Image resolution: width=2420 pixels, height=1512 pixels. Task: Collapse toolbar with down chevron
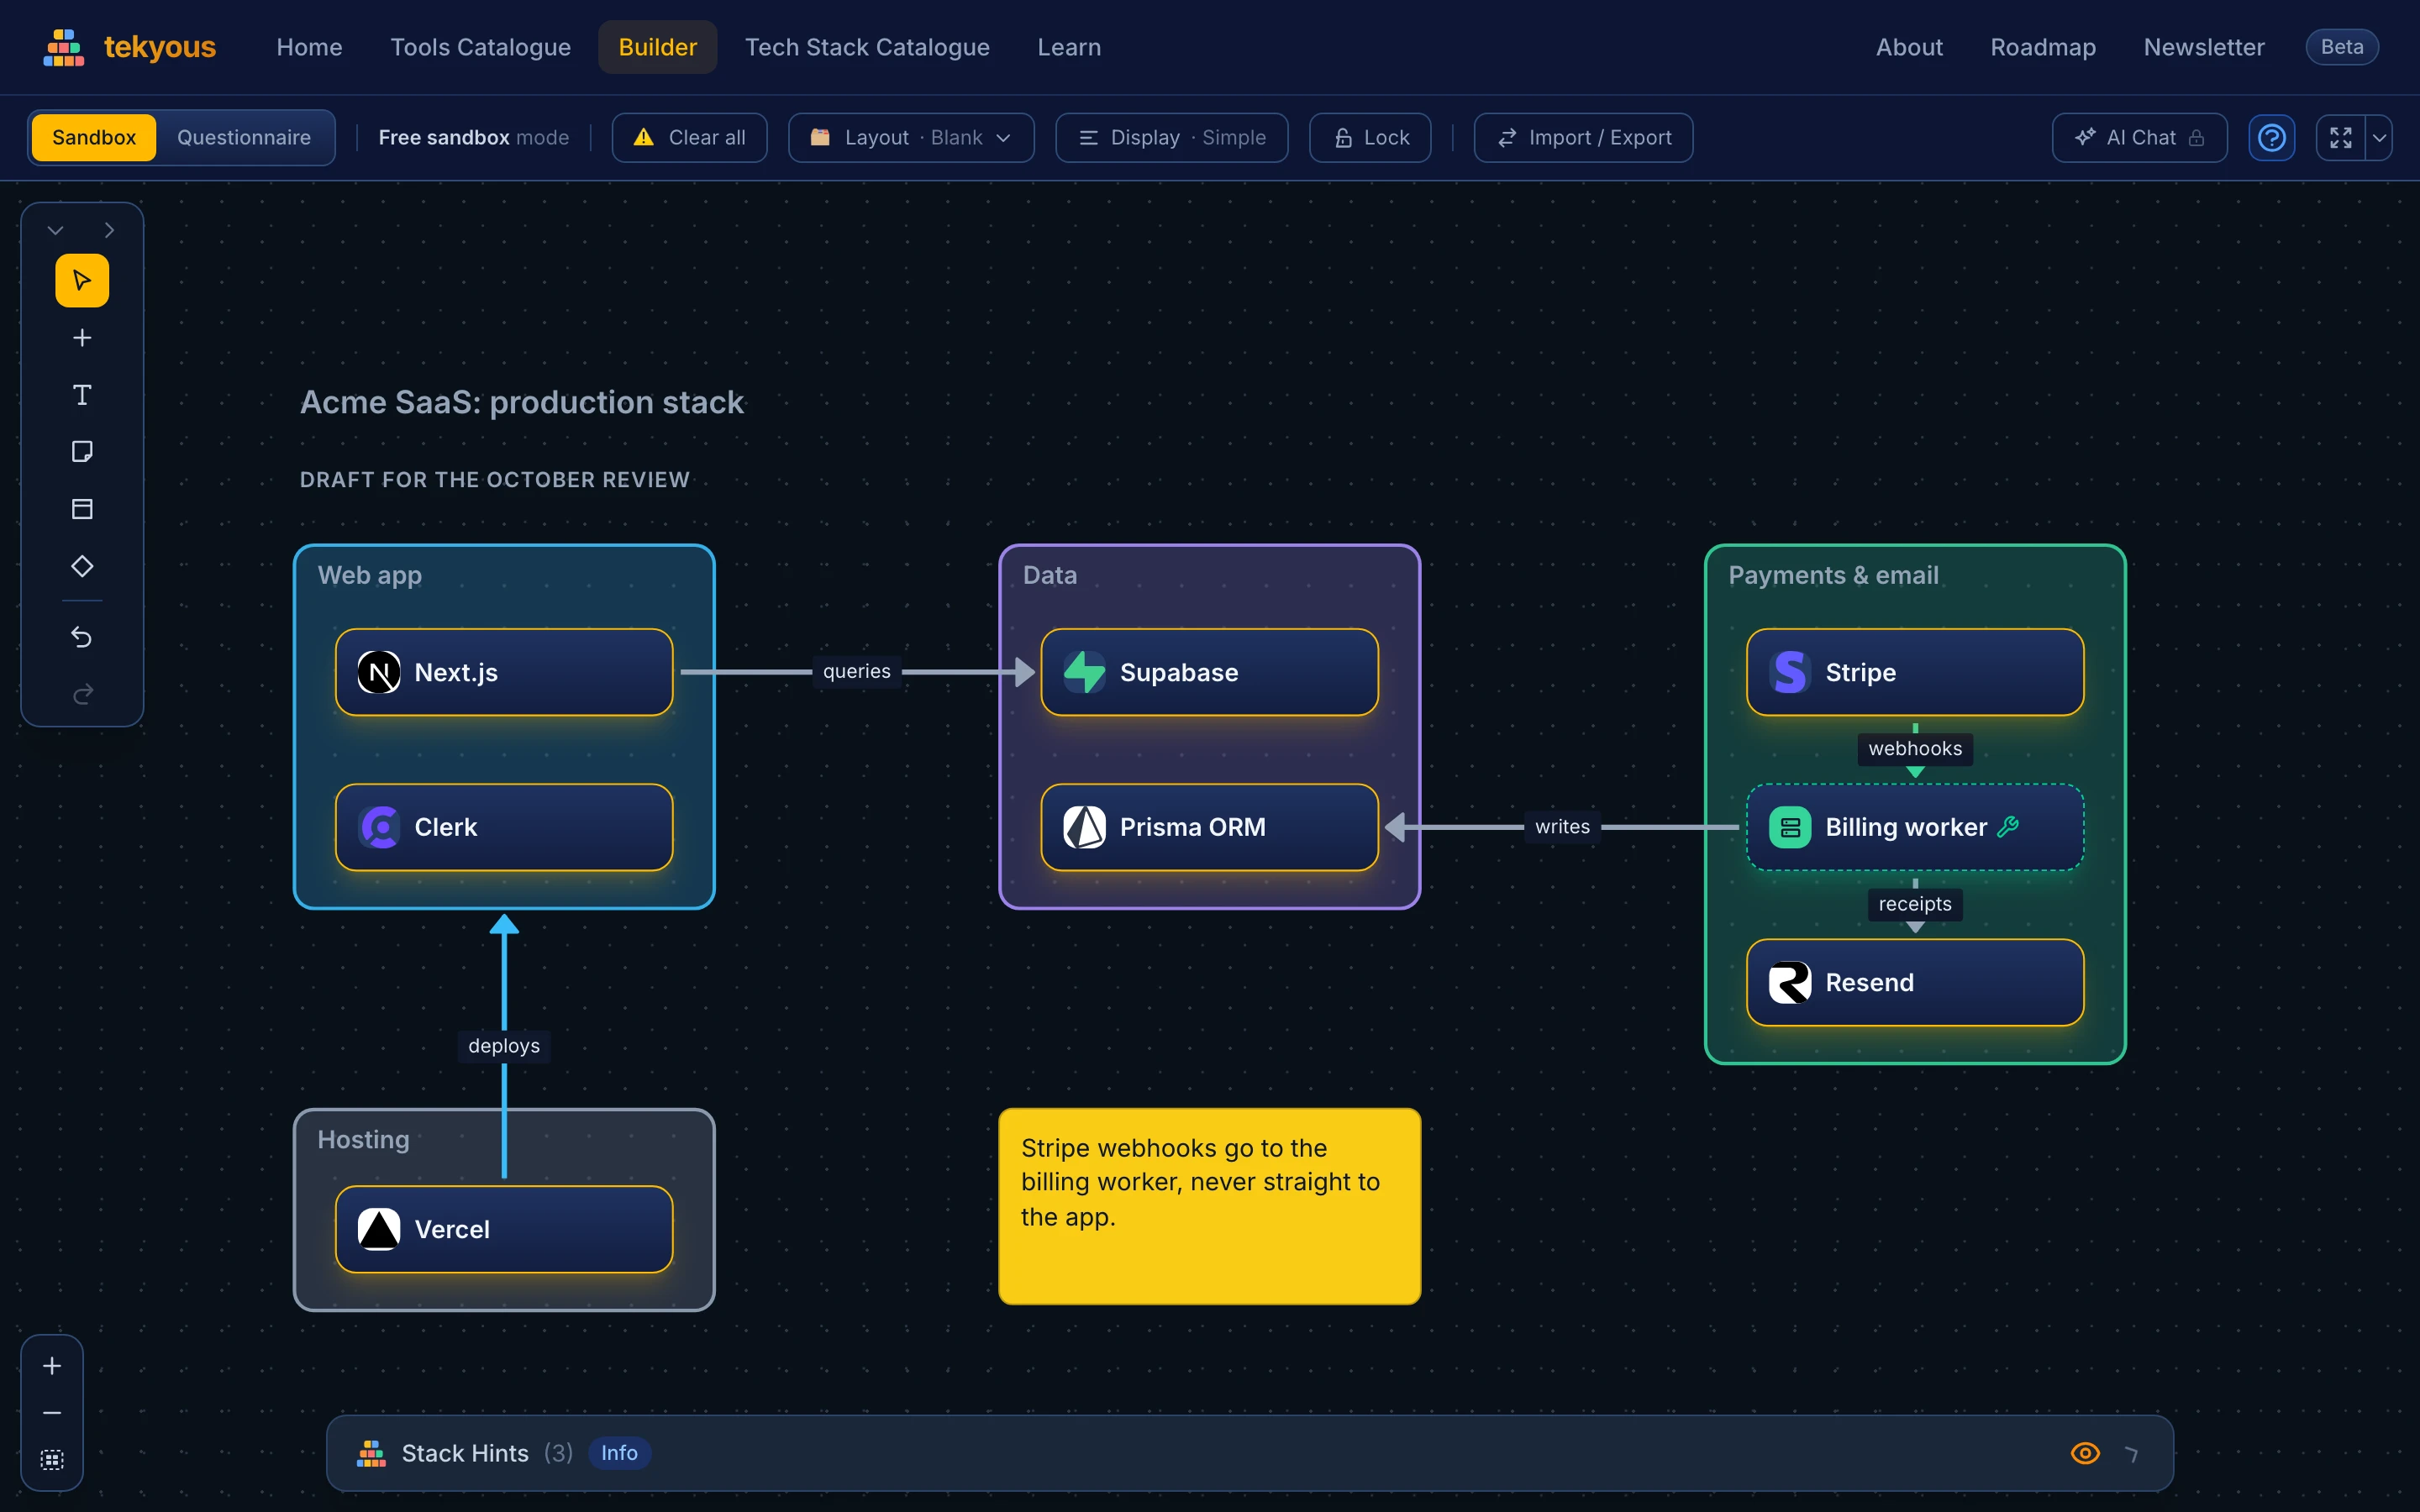coord(56,230)
